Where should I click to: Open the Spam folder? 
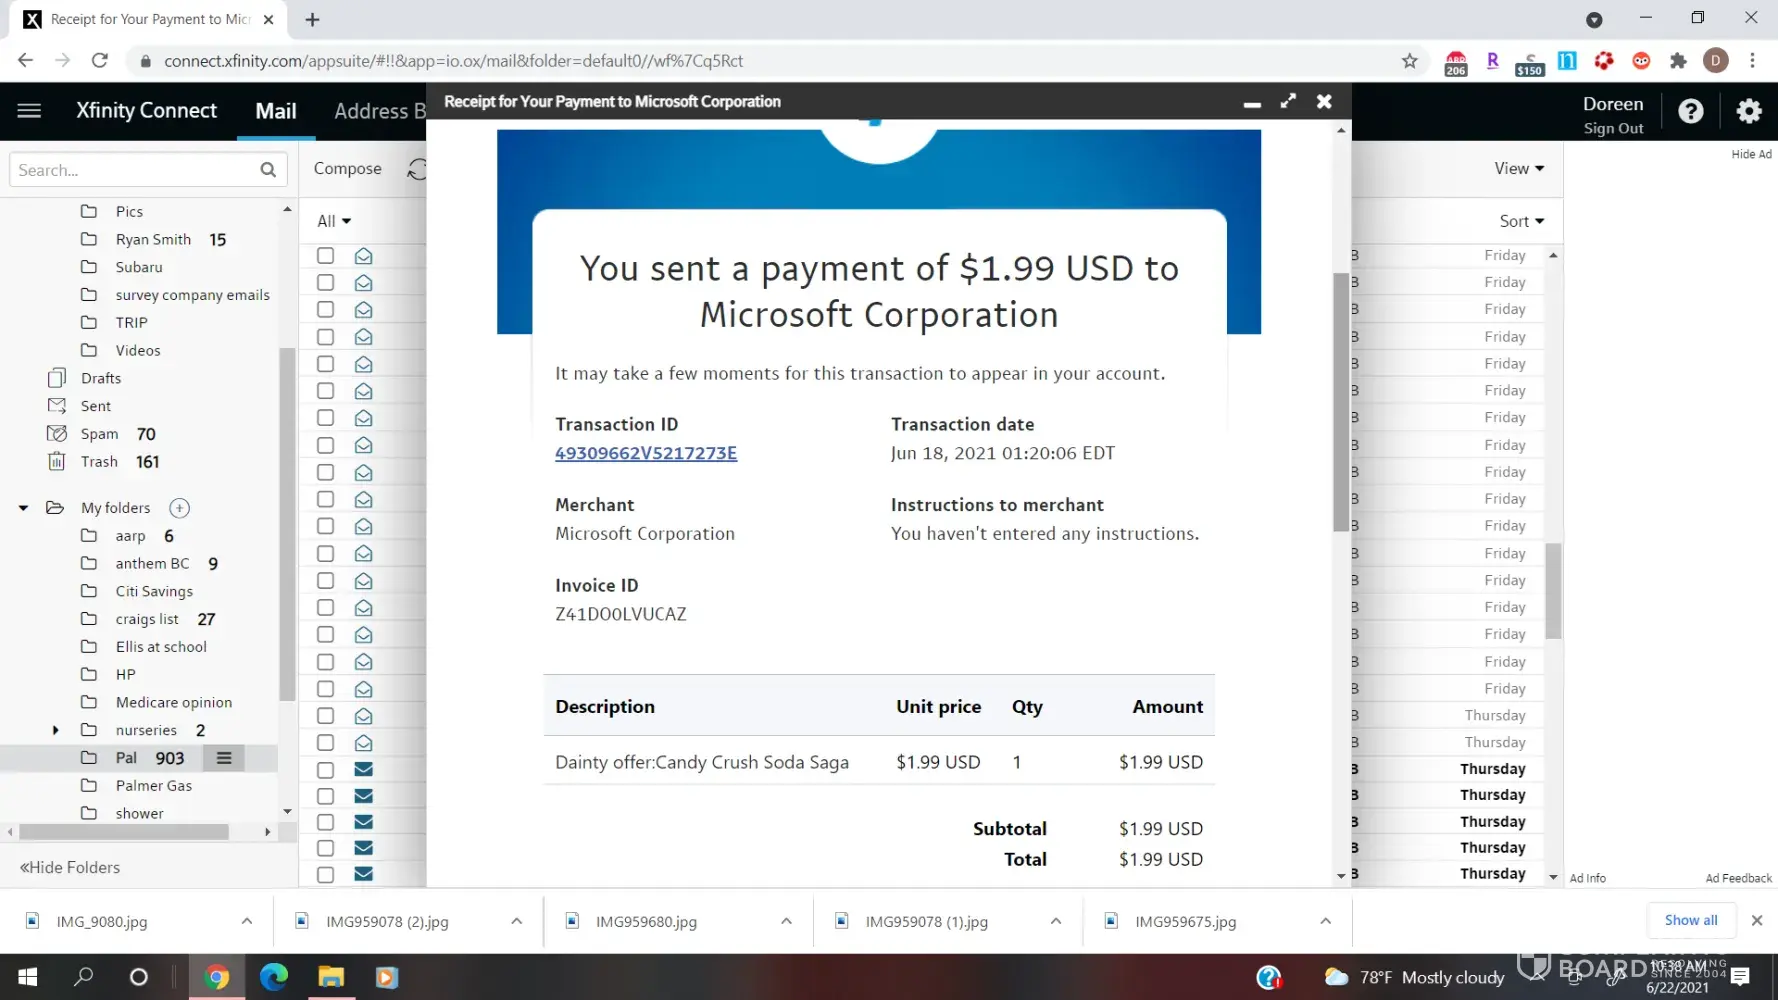coord(100,434)
